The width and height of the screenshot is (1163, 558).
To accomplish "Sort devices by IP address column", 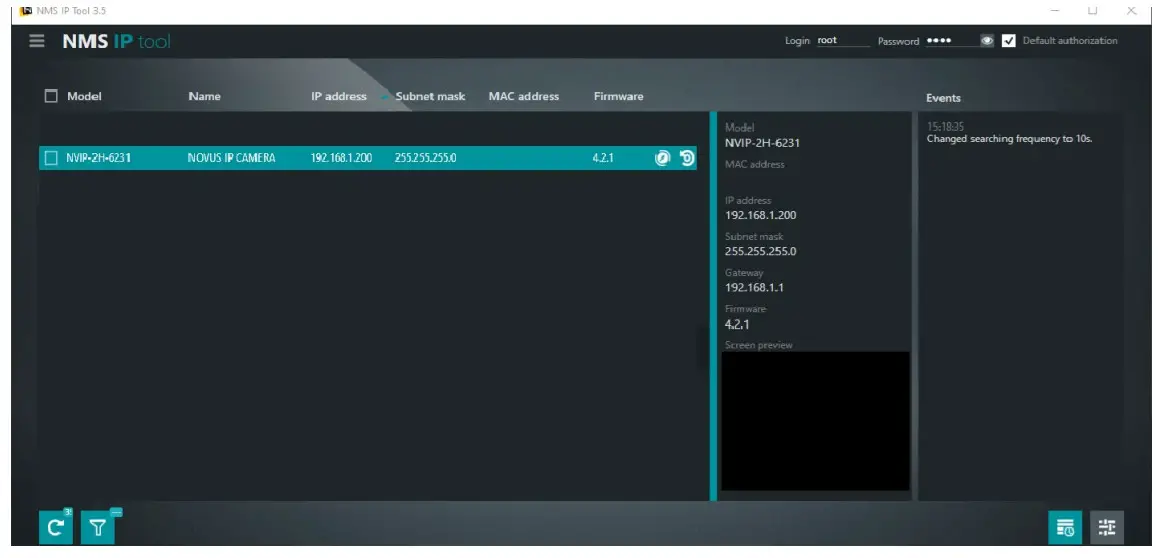I will (339, 96).
